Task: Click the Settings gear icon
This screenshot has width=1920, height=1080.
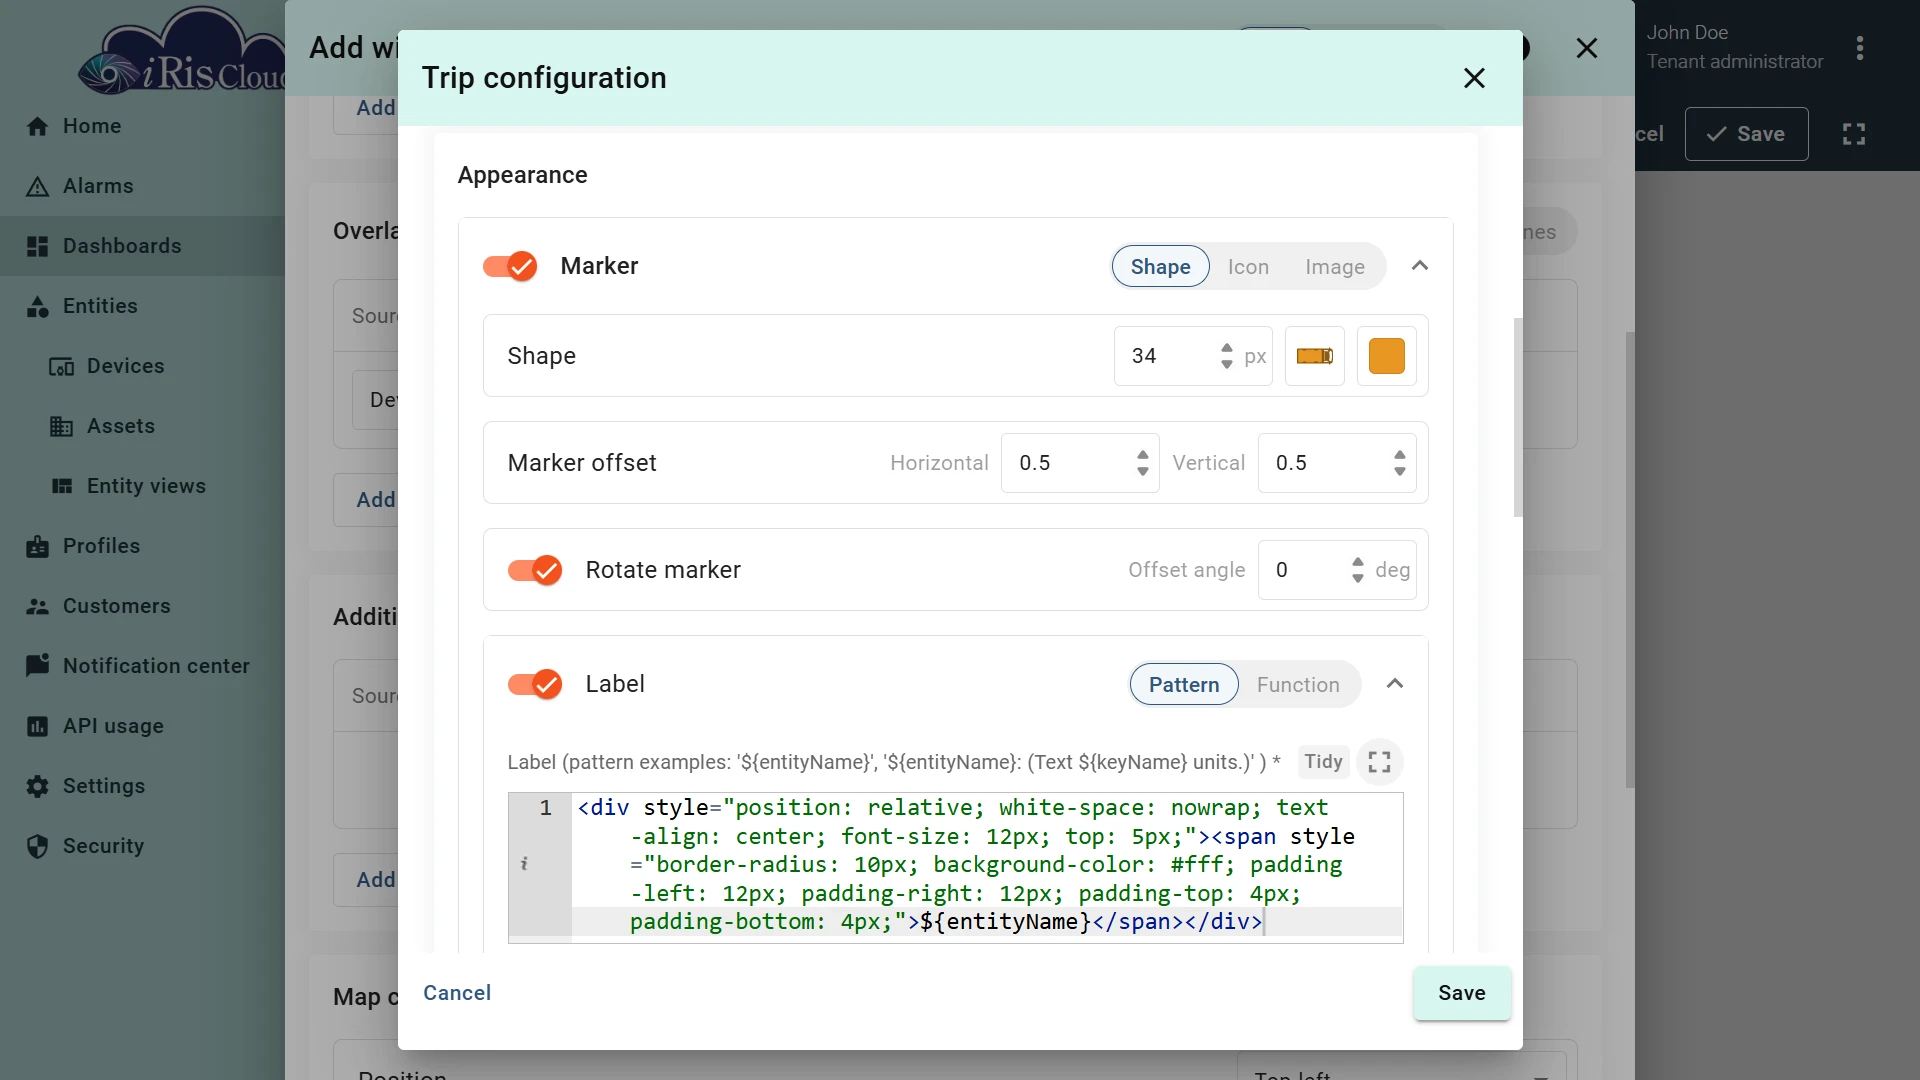Action: click(x=37, y=786)
